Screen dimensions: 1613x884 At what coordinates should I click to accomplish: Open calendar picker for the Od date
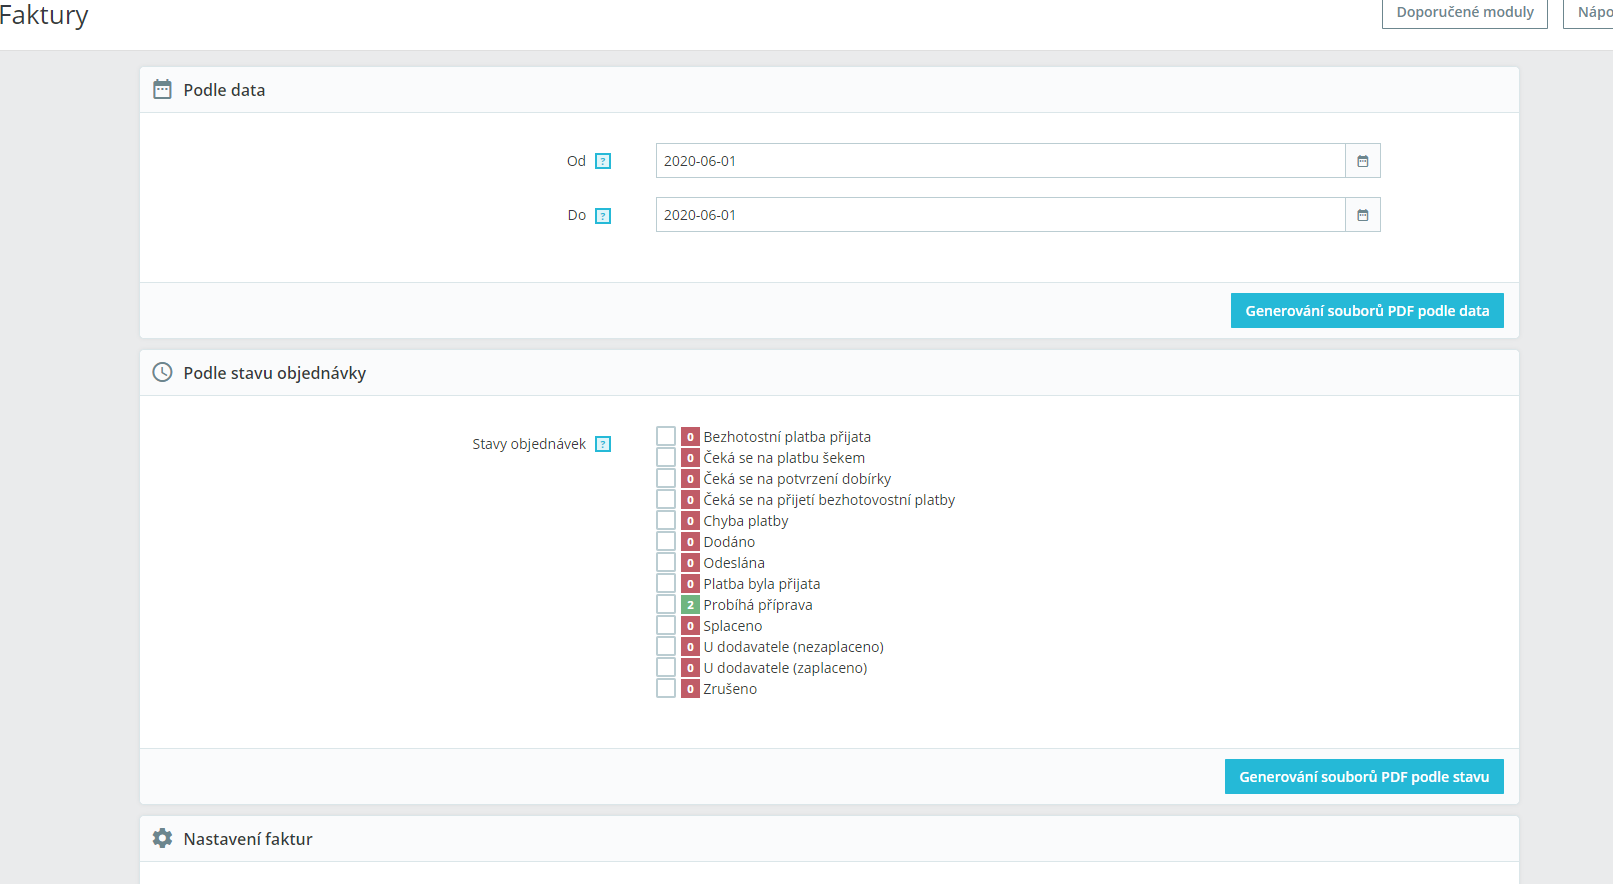click(x=1363, y=161)
